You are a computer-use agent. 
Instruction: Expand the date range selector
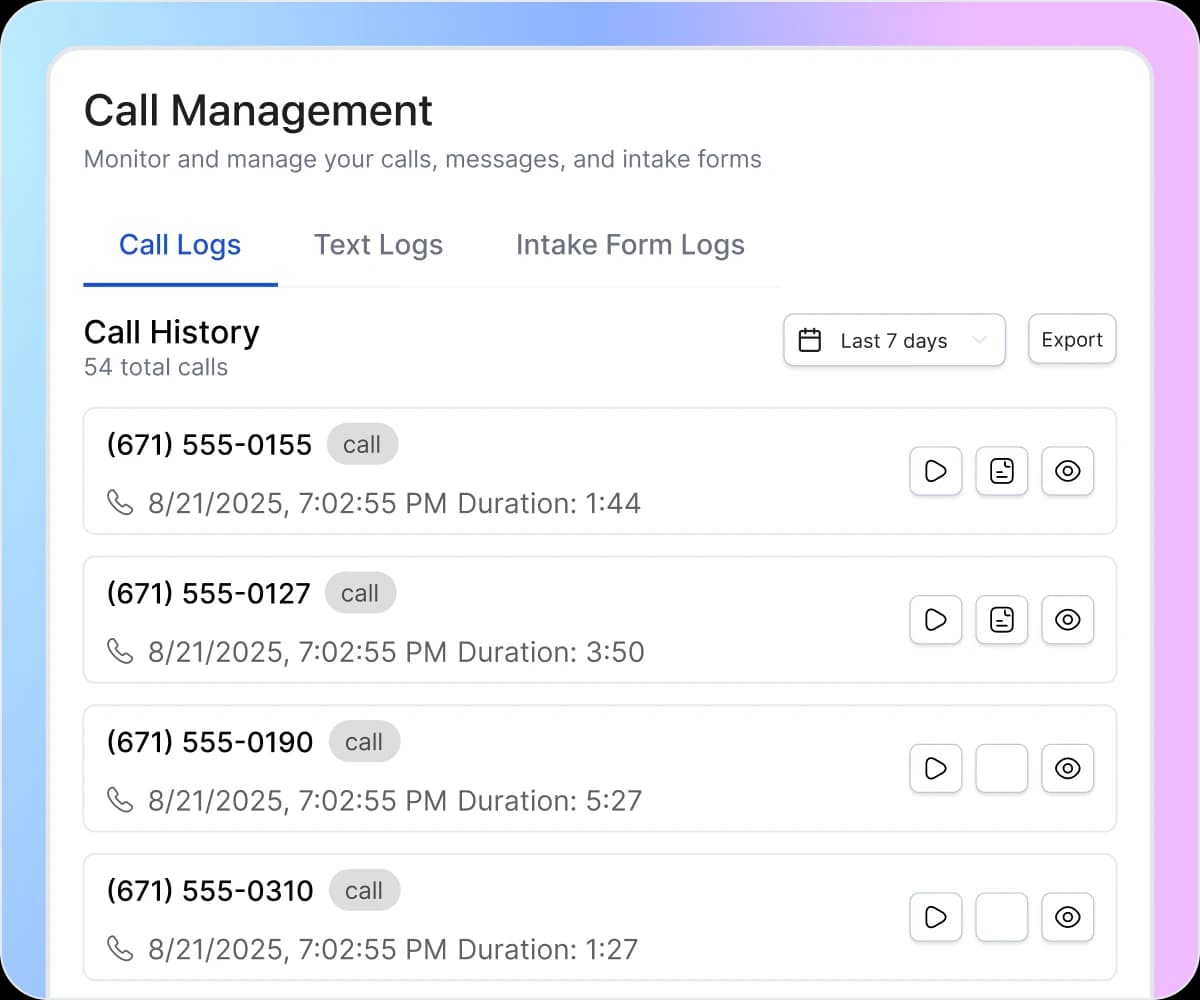[x=893, y=340]
